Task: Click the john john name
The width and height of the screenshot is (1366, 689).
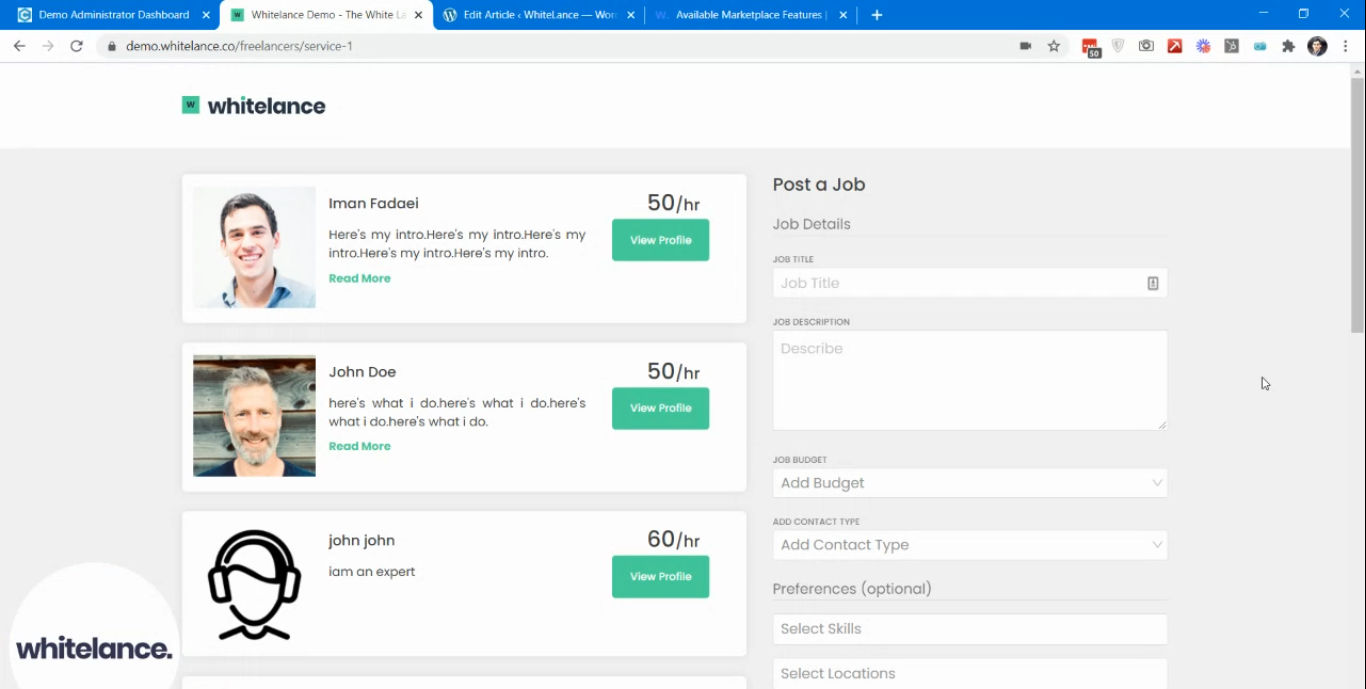Action: point(362,540)
